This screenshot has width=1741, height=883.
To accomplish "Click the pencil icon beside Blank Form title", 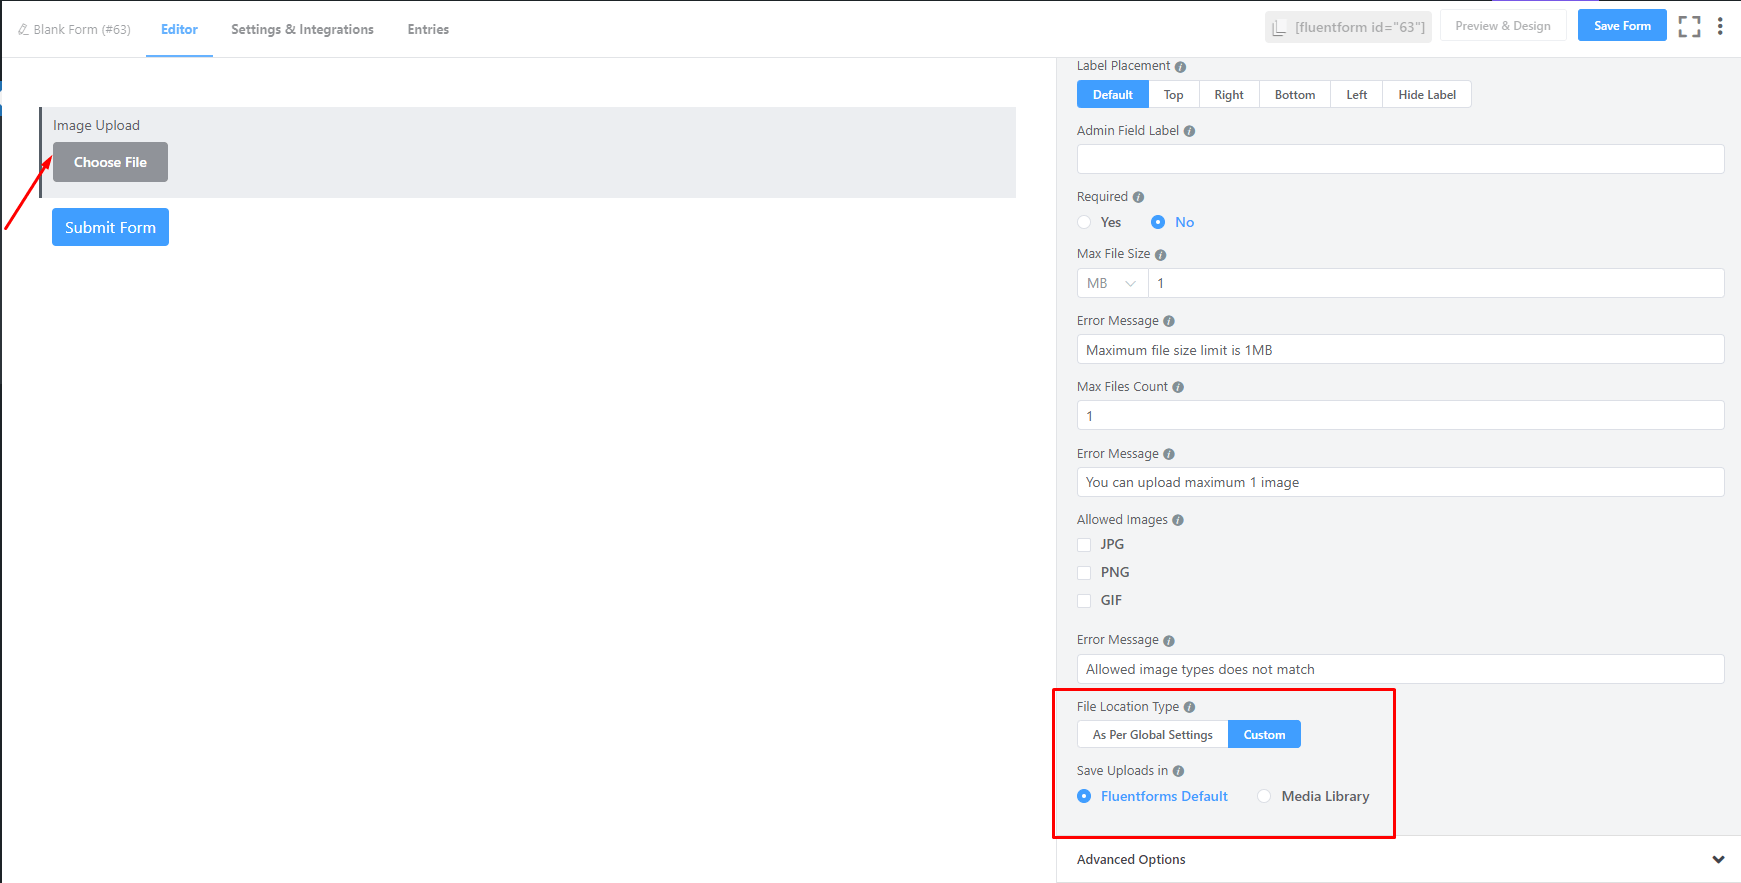I will 23,30.
